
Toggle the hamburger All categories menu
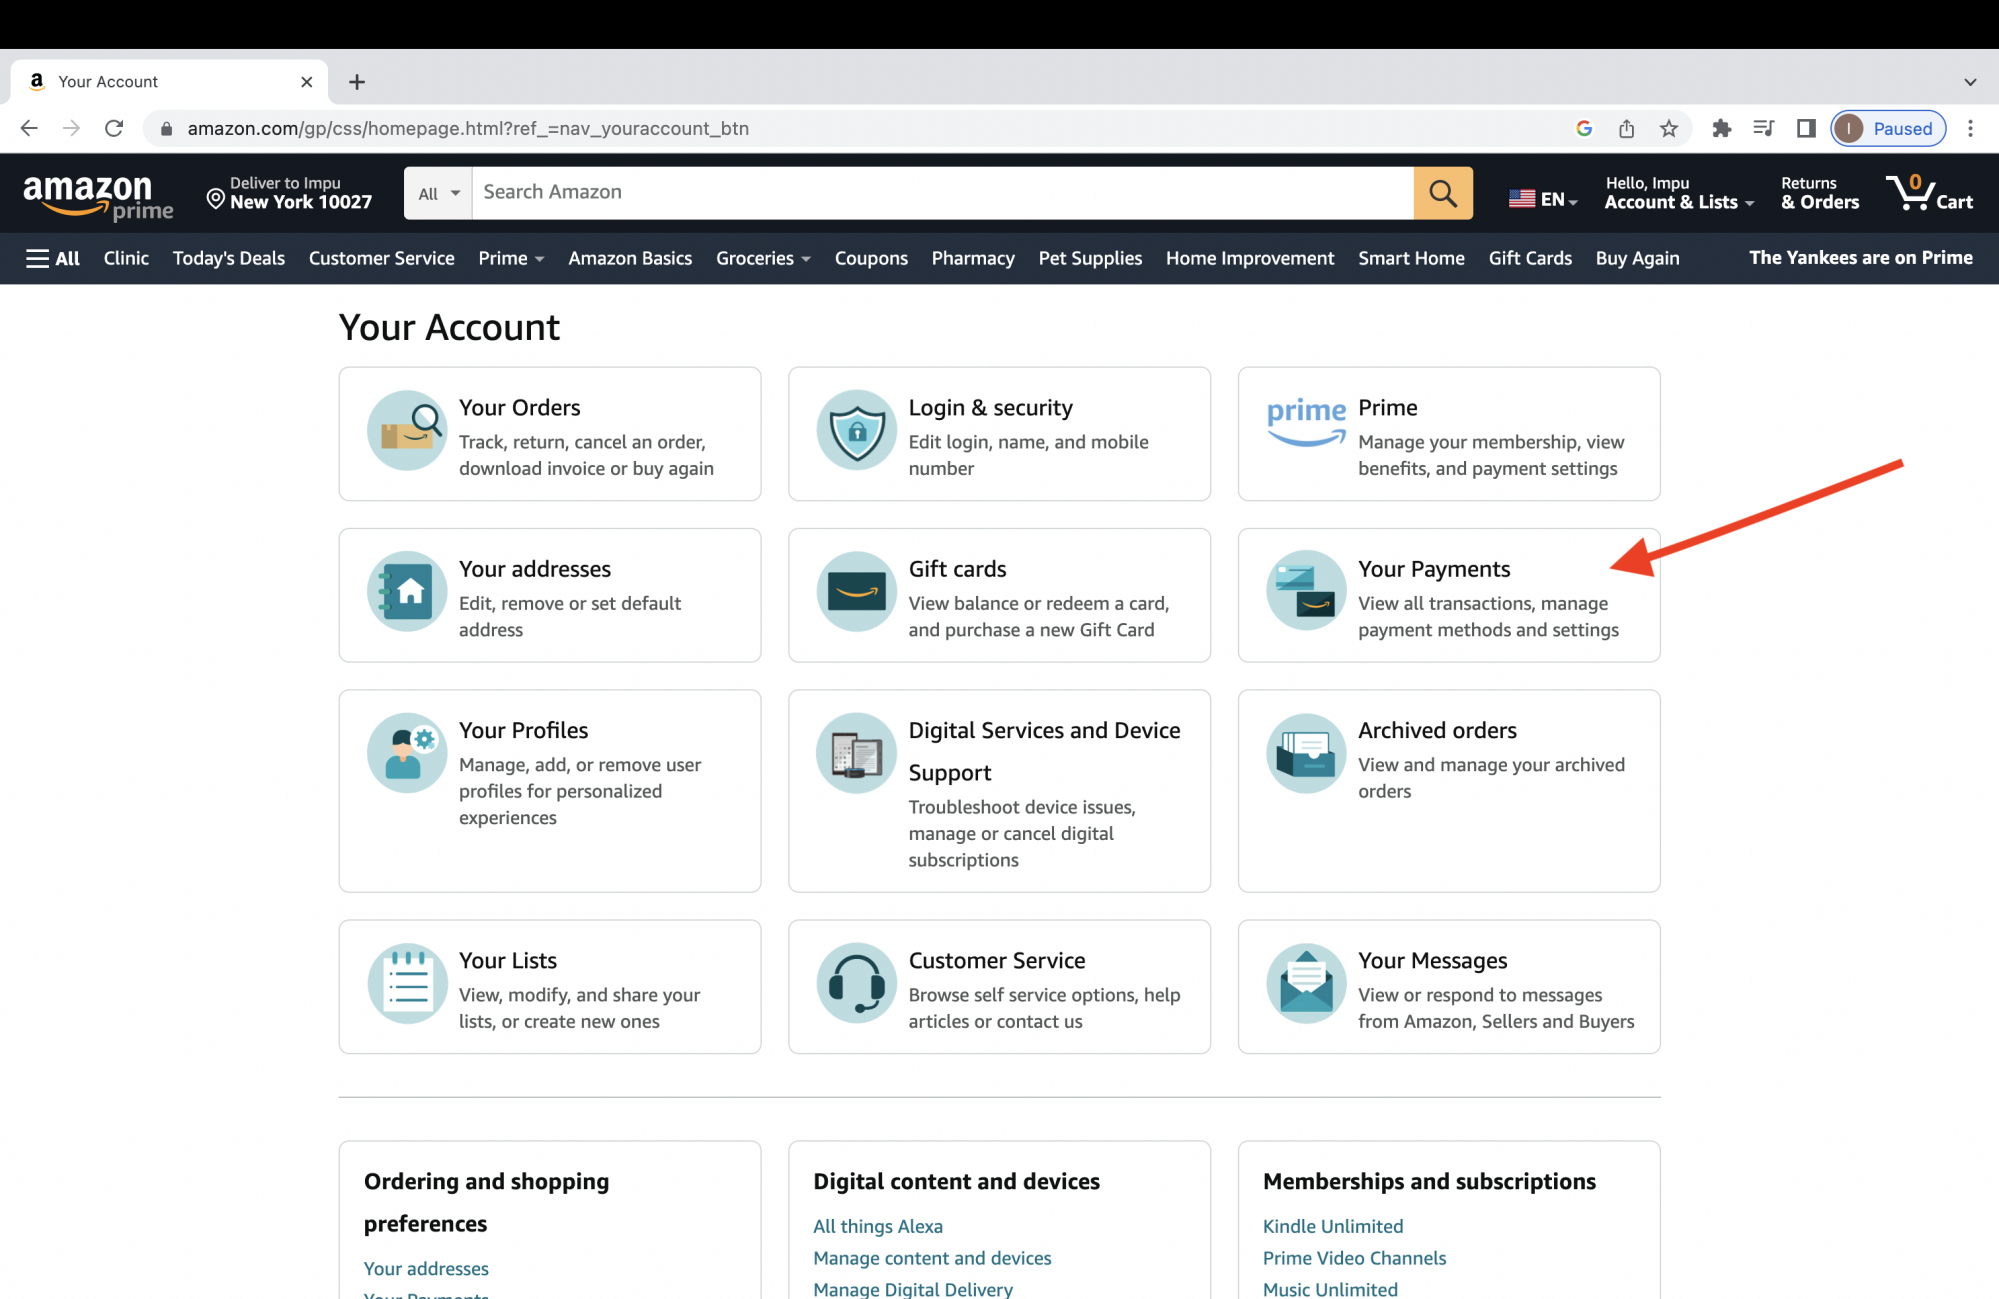[52, 258]
